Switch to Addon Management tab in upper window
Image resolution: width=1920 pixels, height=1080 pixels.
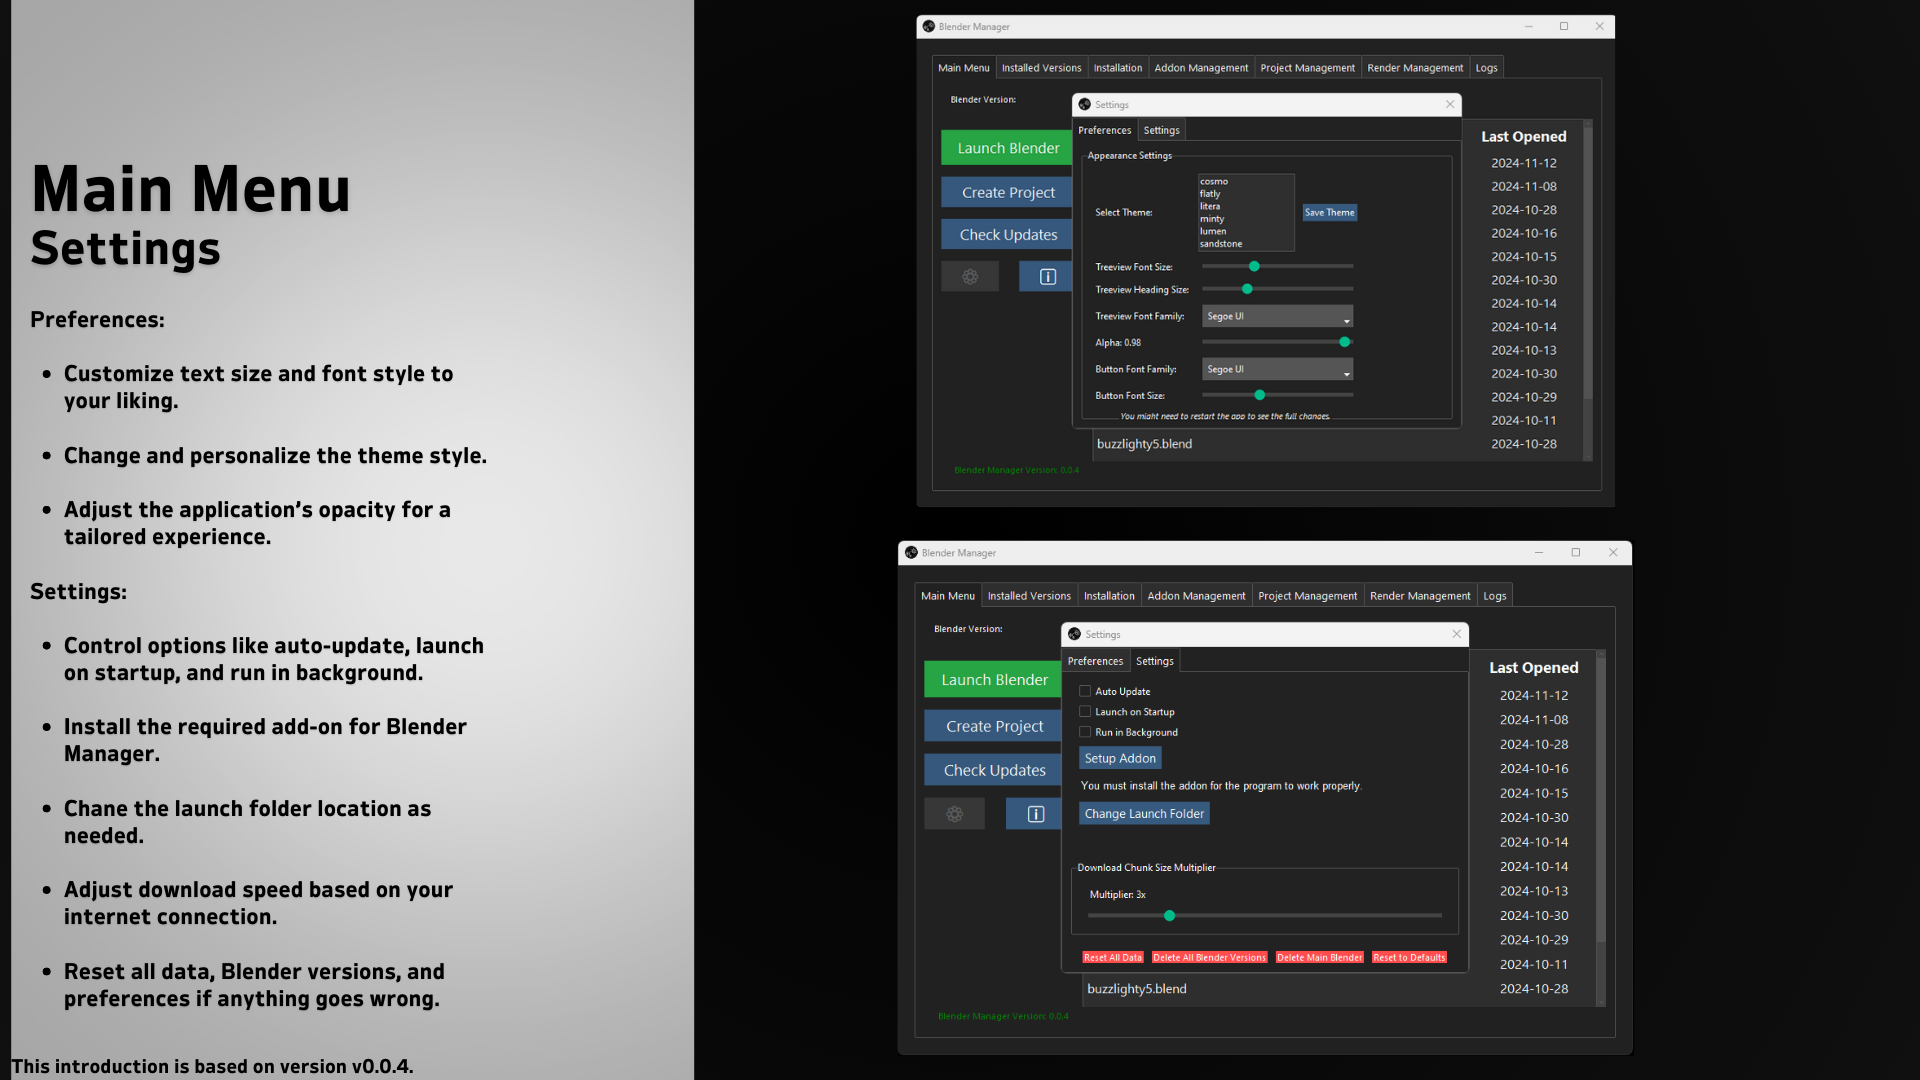pos(1200,68)
